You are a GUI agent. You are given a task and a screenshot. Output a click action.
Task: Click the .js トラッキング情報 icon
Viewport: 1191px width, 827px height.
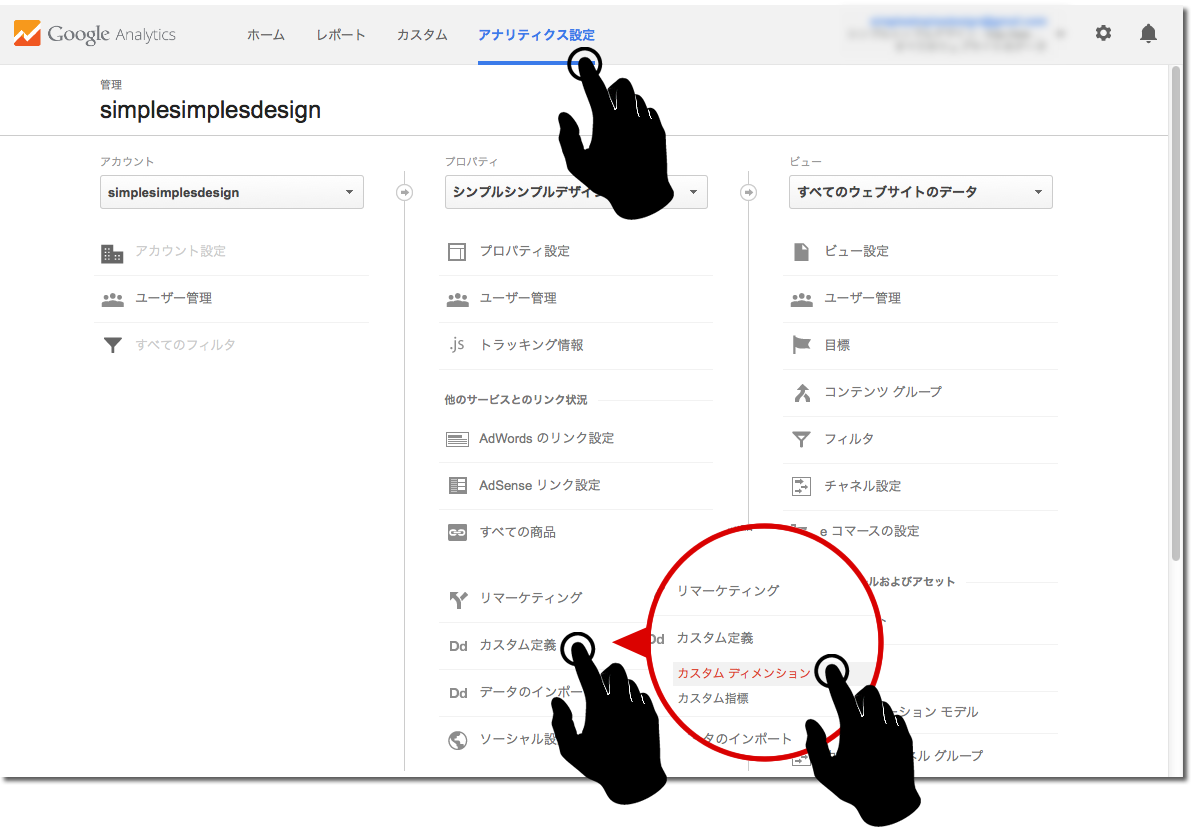456,345
